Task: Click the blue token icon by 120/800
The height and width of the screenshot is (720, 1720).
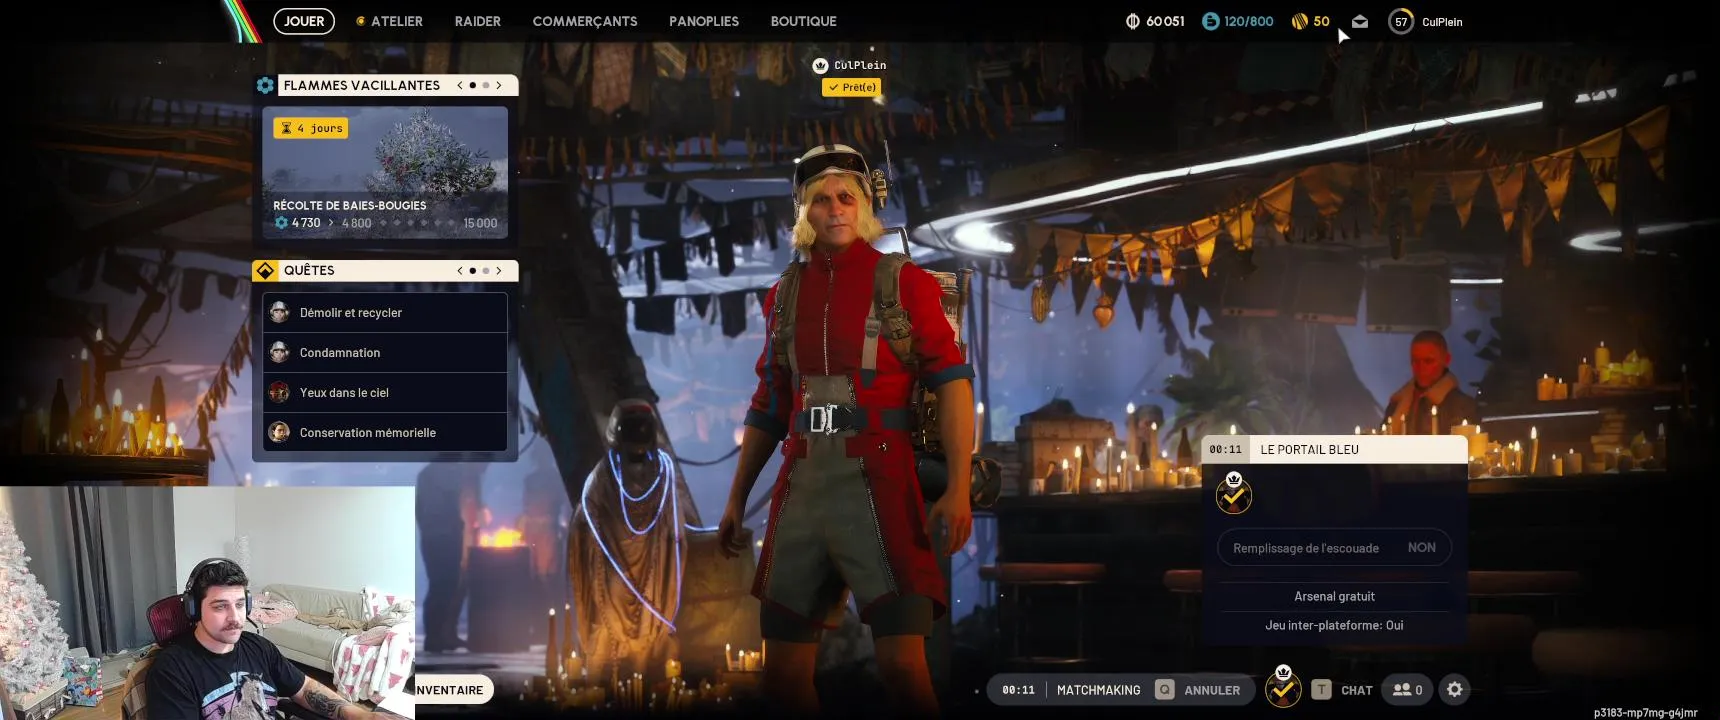Action: [x=1210, y=21]
